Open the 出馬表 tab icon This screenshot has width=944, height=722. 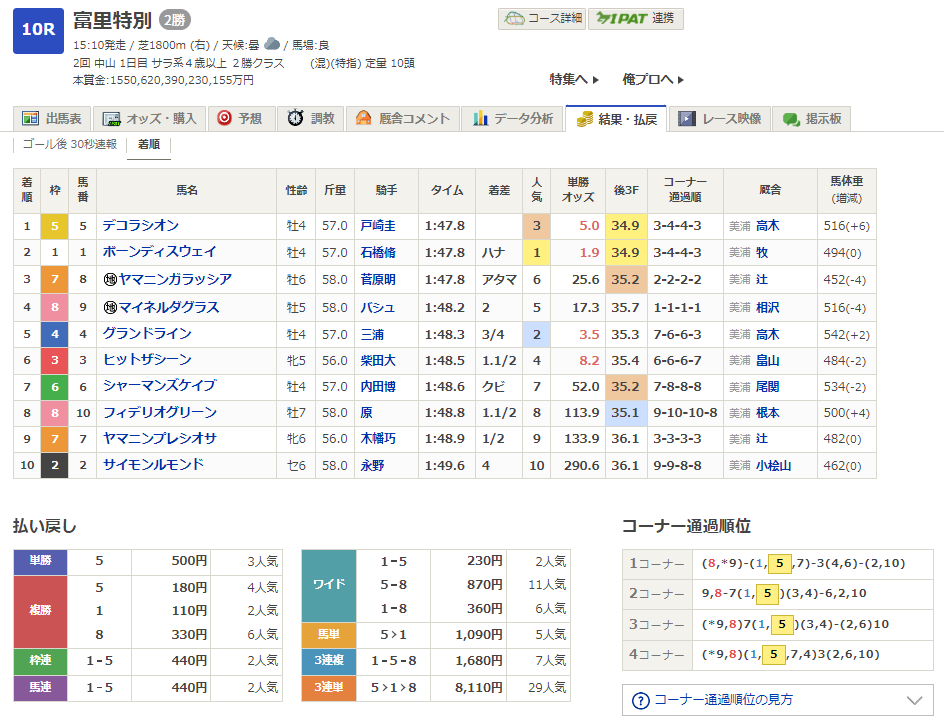(x=30, y=119)
